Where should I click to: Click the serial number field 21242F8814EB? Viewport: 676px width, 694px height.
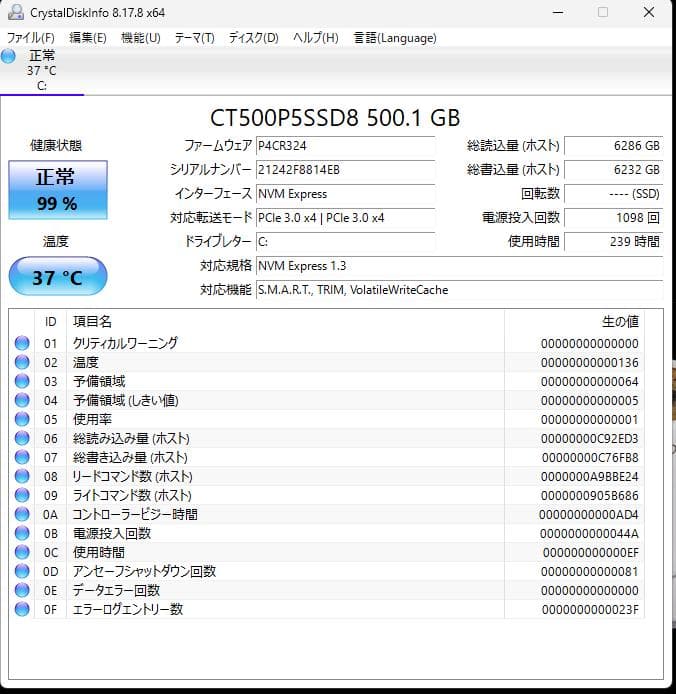pyautogui.click(x=345, y=170)
